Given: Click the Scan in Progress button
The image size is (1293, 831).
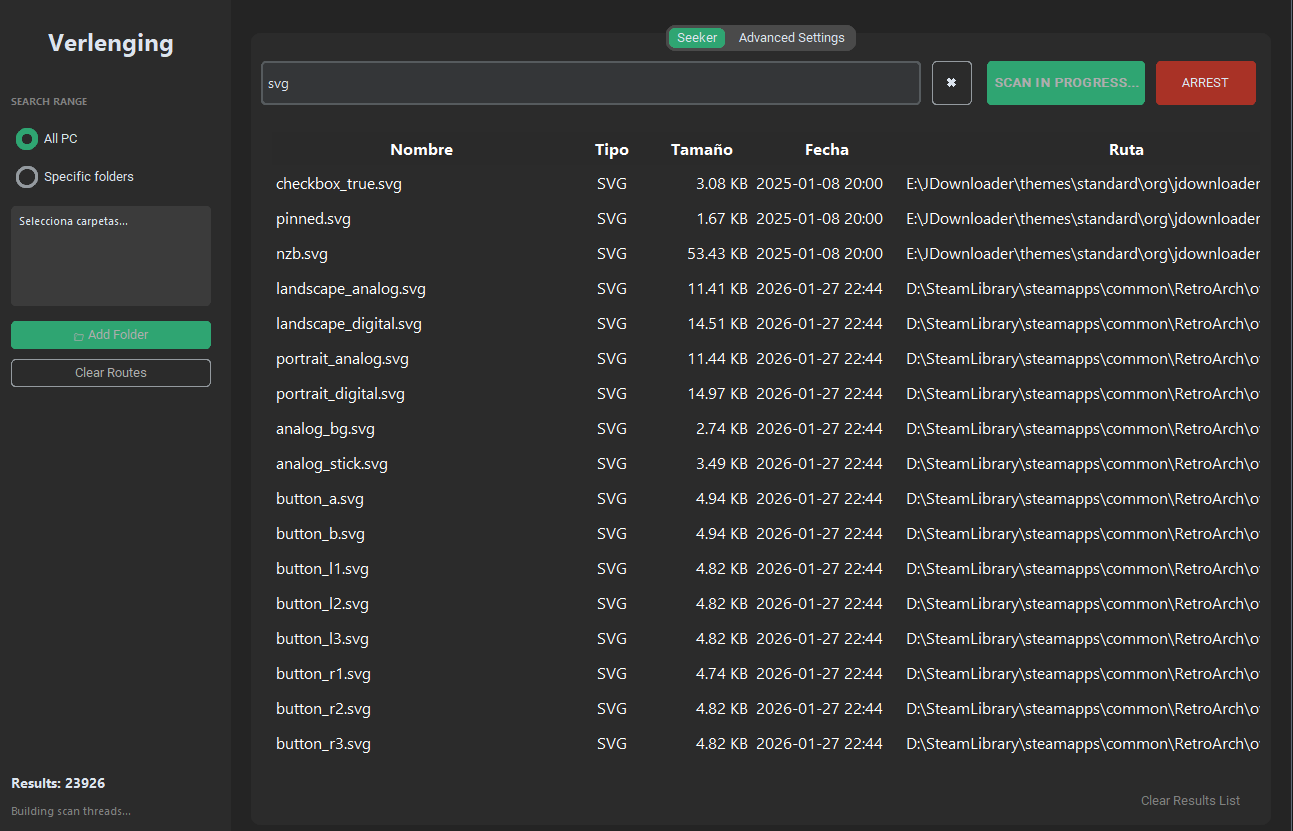Looking at the screenshot, I should [1066, 83].
